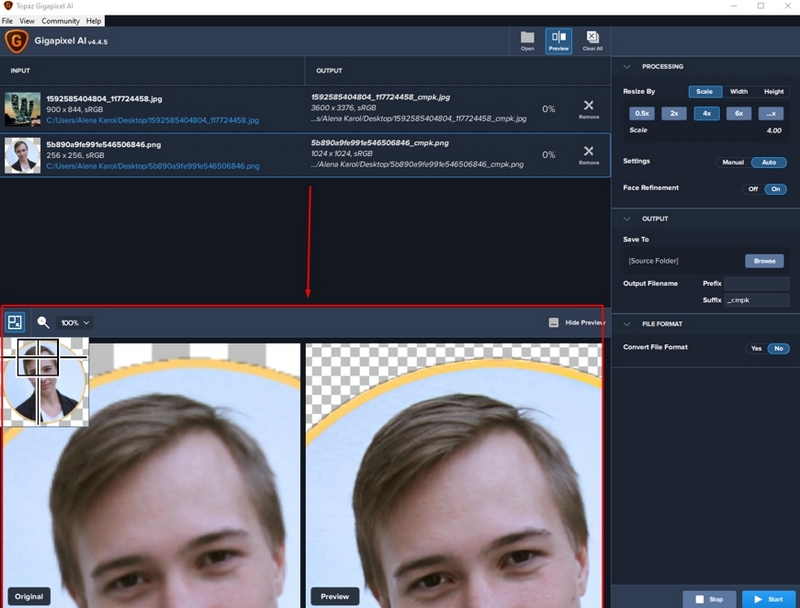Screen dimensions: 800x608
Task: Toggle the Preview toolbar icon
Action: 559,40
